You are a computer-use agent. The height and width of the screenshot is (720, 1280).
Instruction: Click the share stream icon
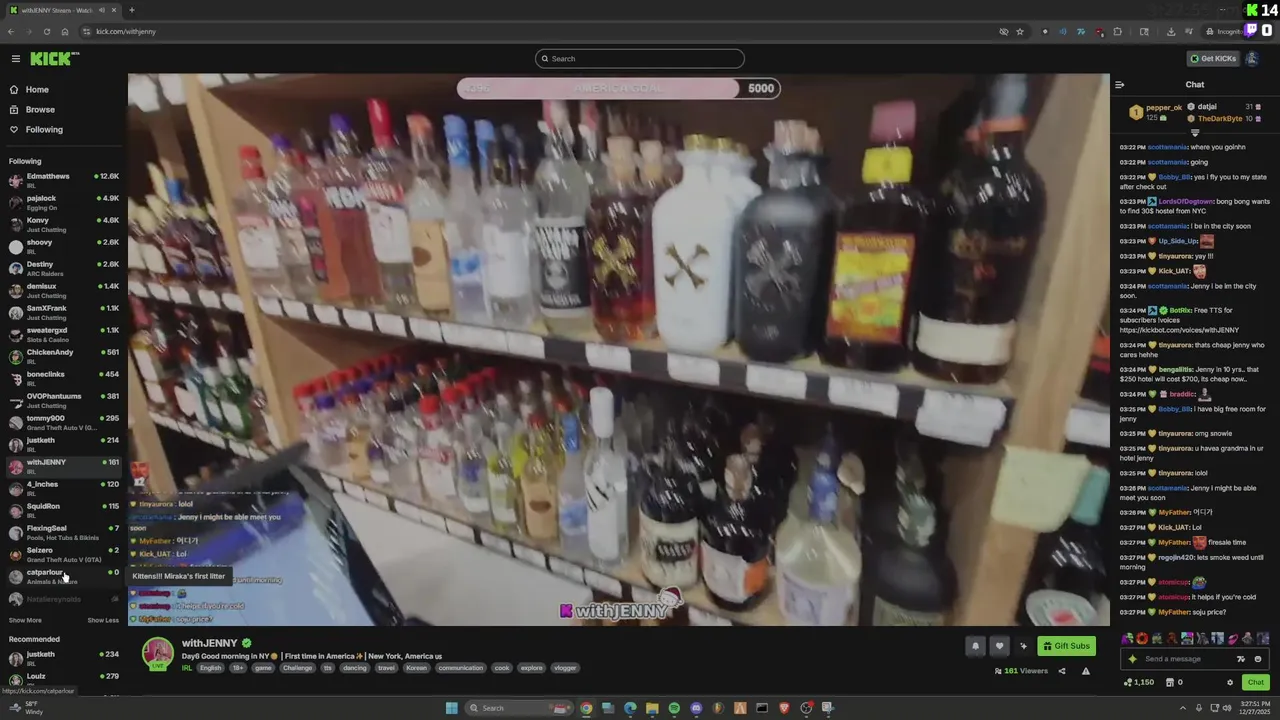point(1062,671)
